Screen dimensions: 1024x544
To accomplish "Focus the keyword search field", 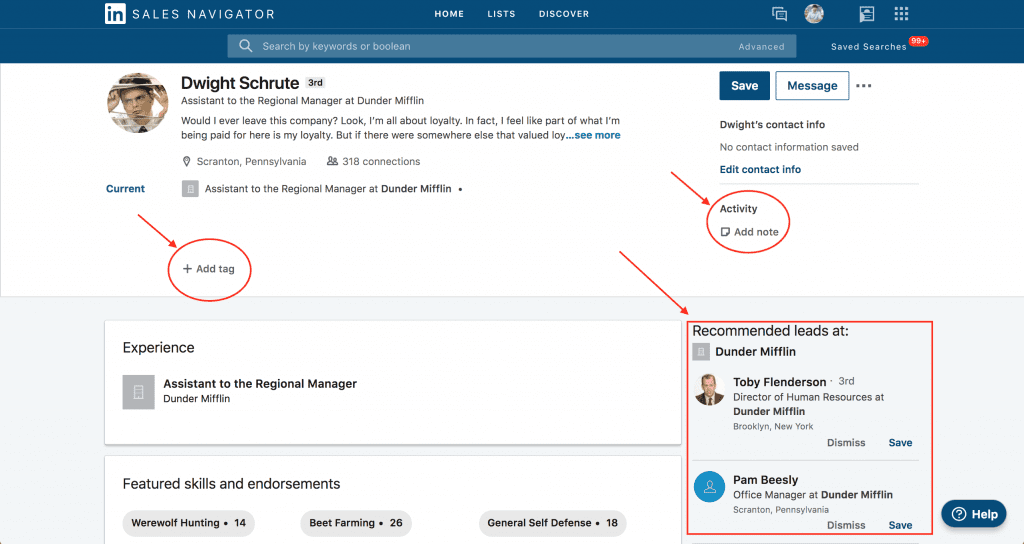I will 511,46.
